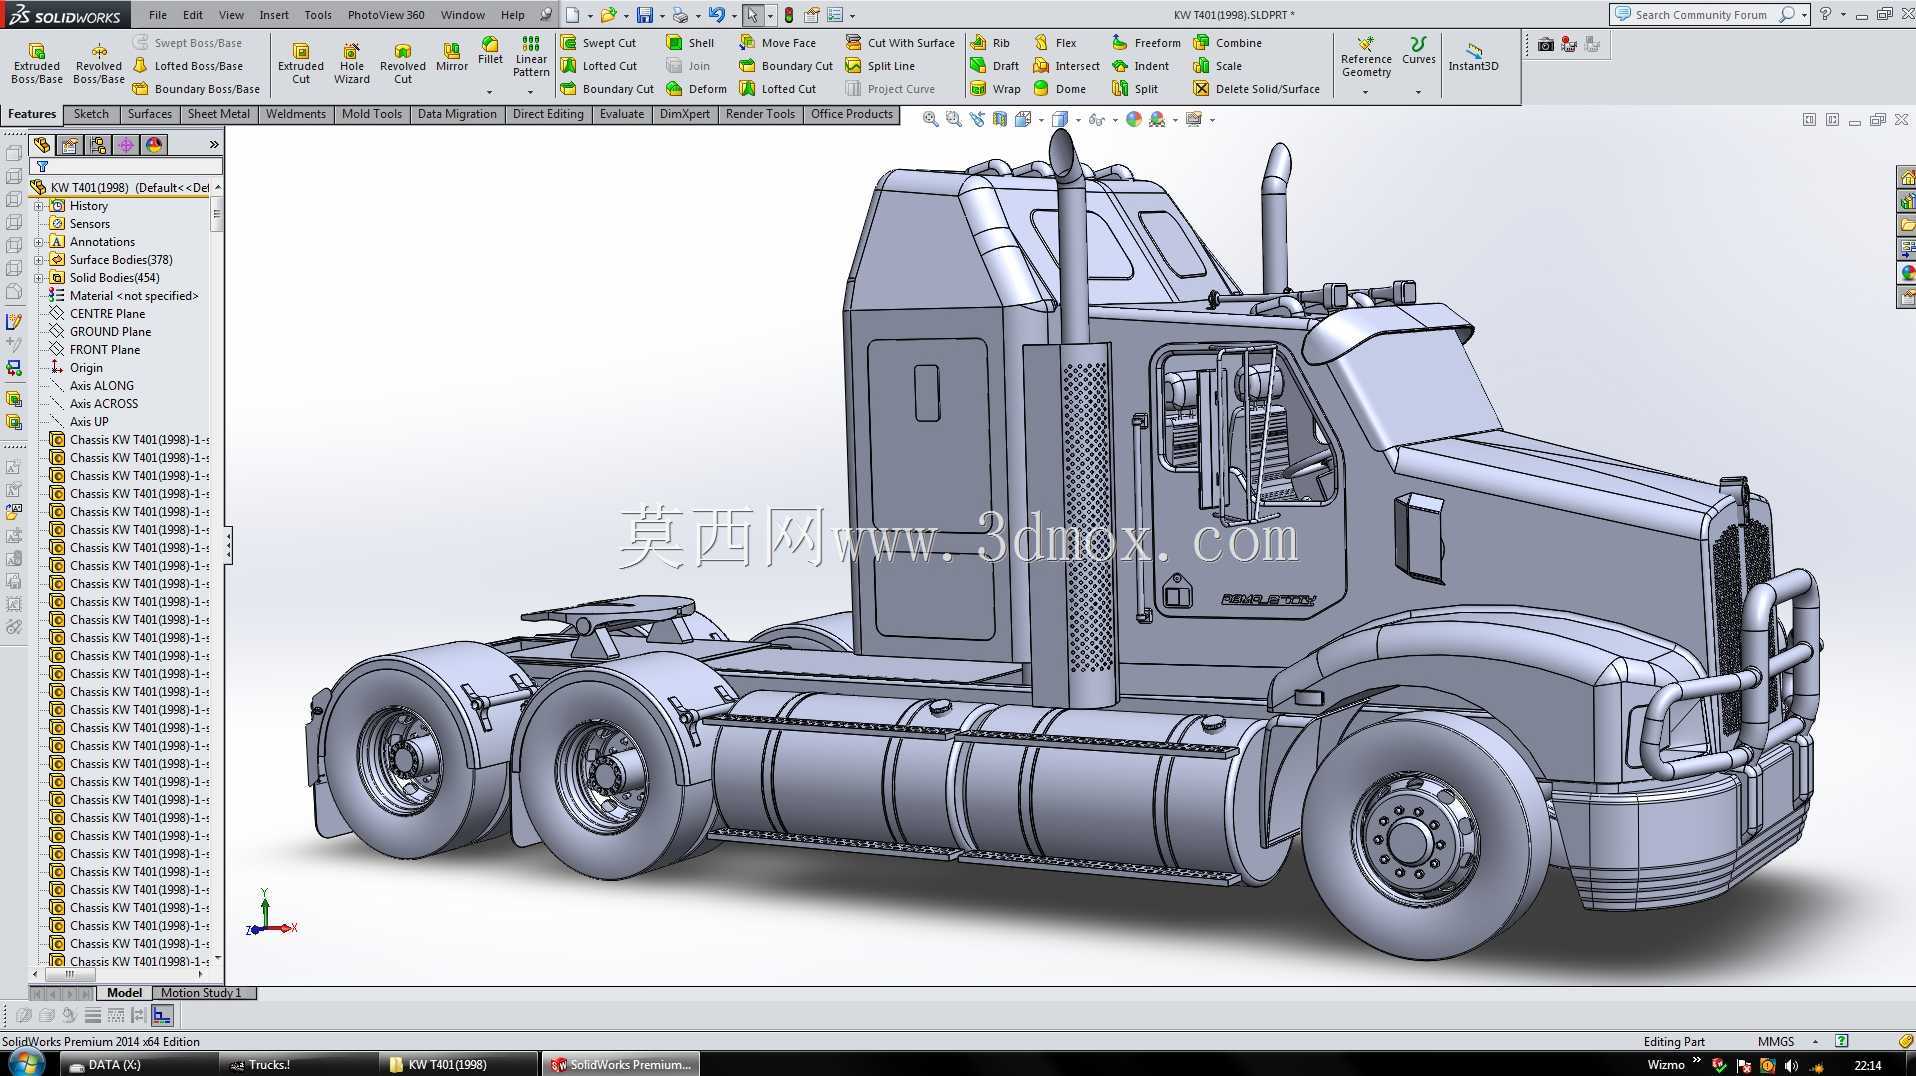The image size is (1916, 1076).
Task: Choose the Split Line tool
Action: [x=880, y=66]
